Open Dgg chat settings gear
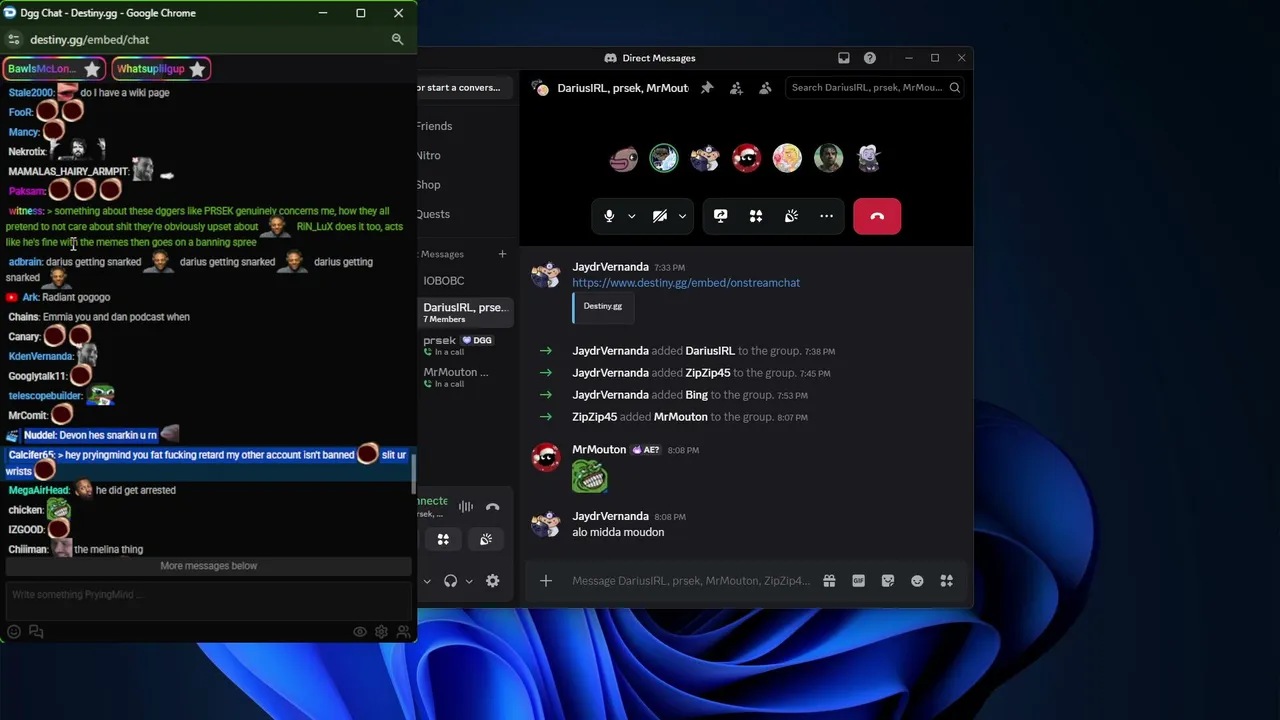The image size is (1280, 720). [381, 632]
